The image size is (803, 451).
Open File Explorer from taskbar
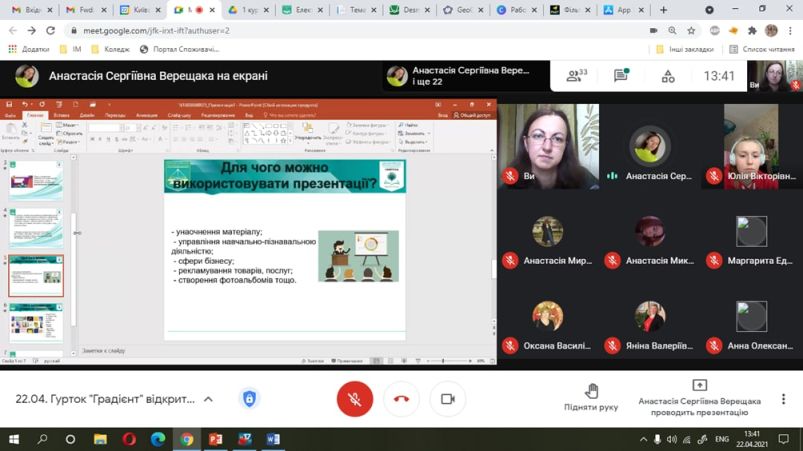(100, 439)
